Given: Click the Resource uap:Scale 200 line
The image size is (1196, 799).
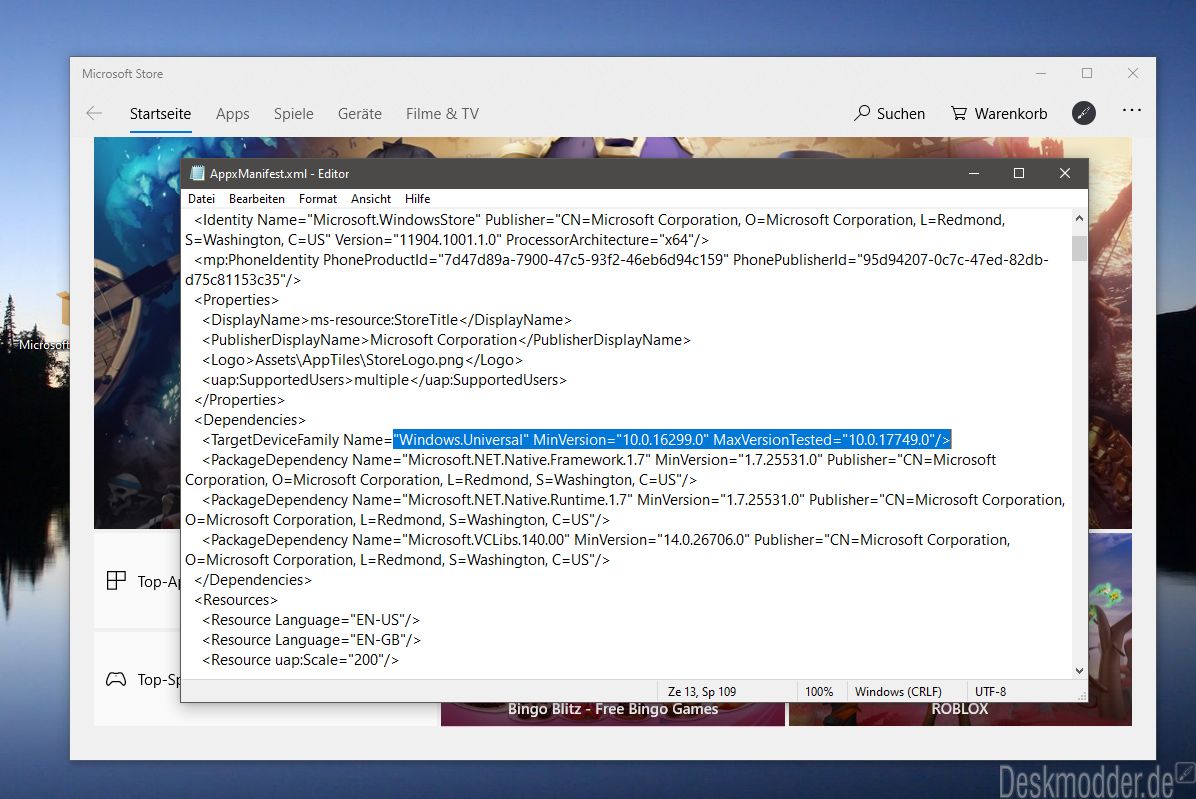Looking at the screenshot, I should pos(300,659).
